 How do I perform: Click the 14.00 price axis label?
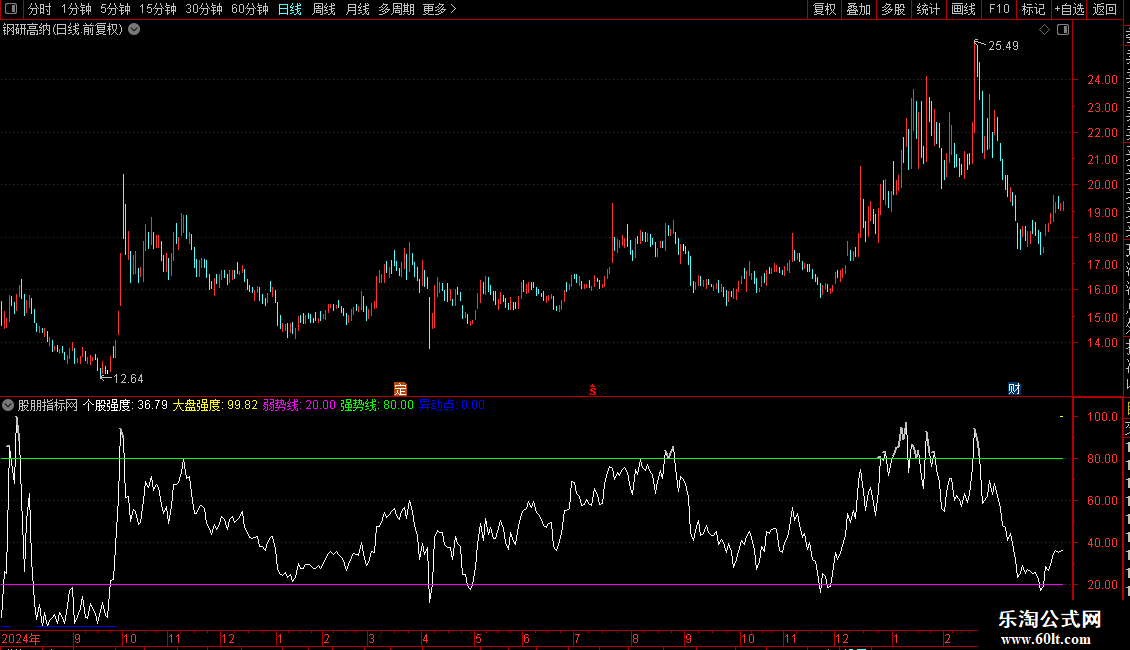click(x=1103, y=343)
